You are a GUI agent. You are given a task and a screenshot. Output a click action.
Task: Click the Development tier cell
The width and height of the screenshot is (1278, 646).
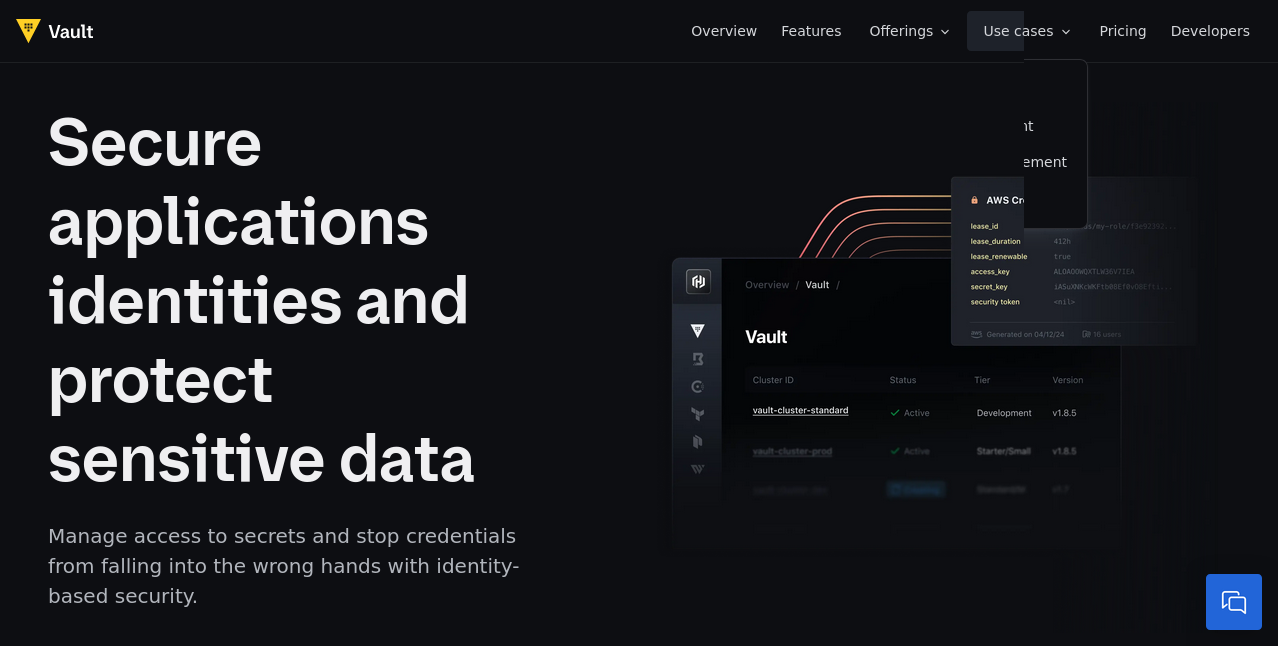(x=1004, y=413)
